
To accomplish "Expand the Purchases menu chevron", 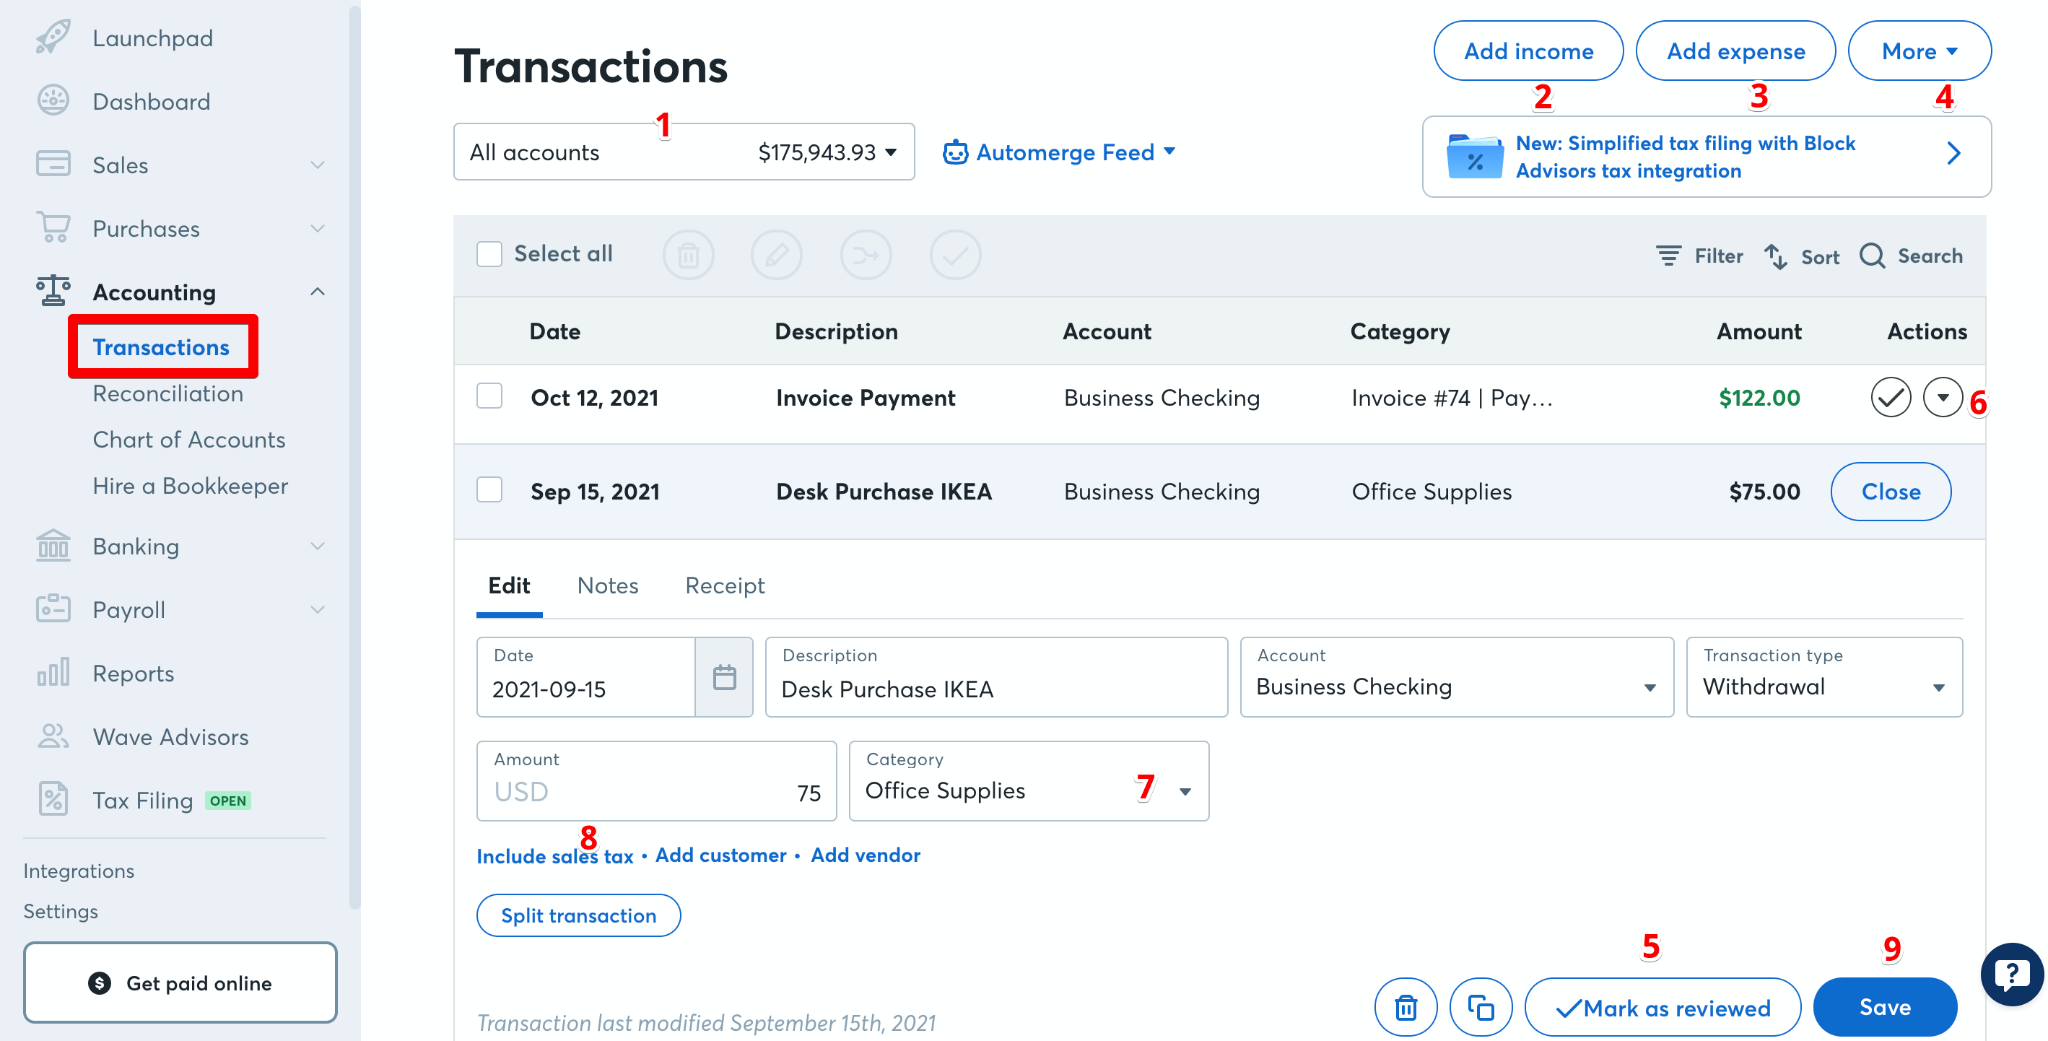I will 317,228.
